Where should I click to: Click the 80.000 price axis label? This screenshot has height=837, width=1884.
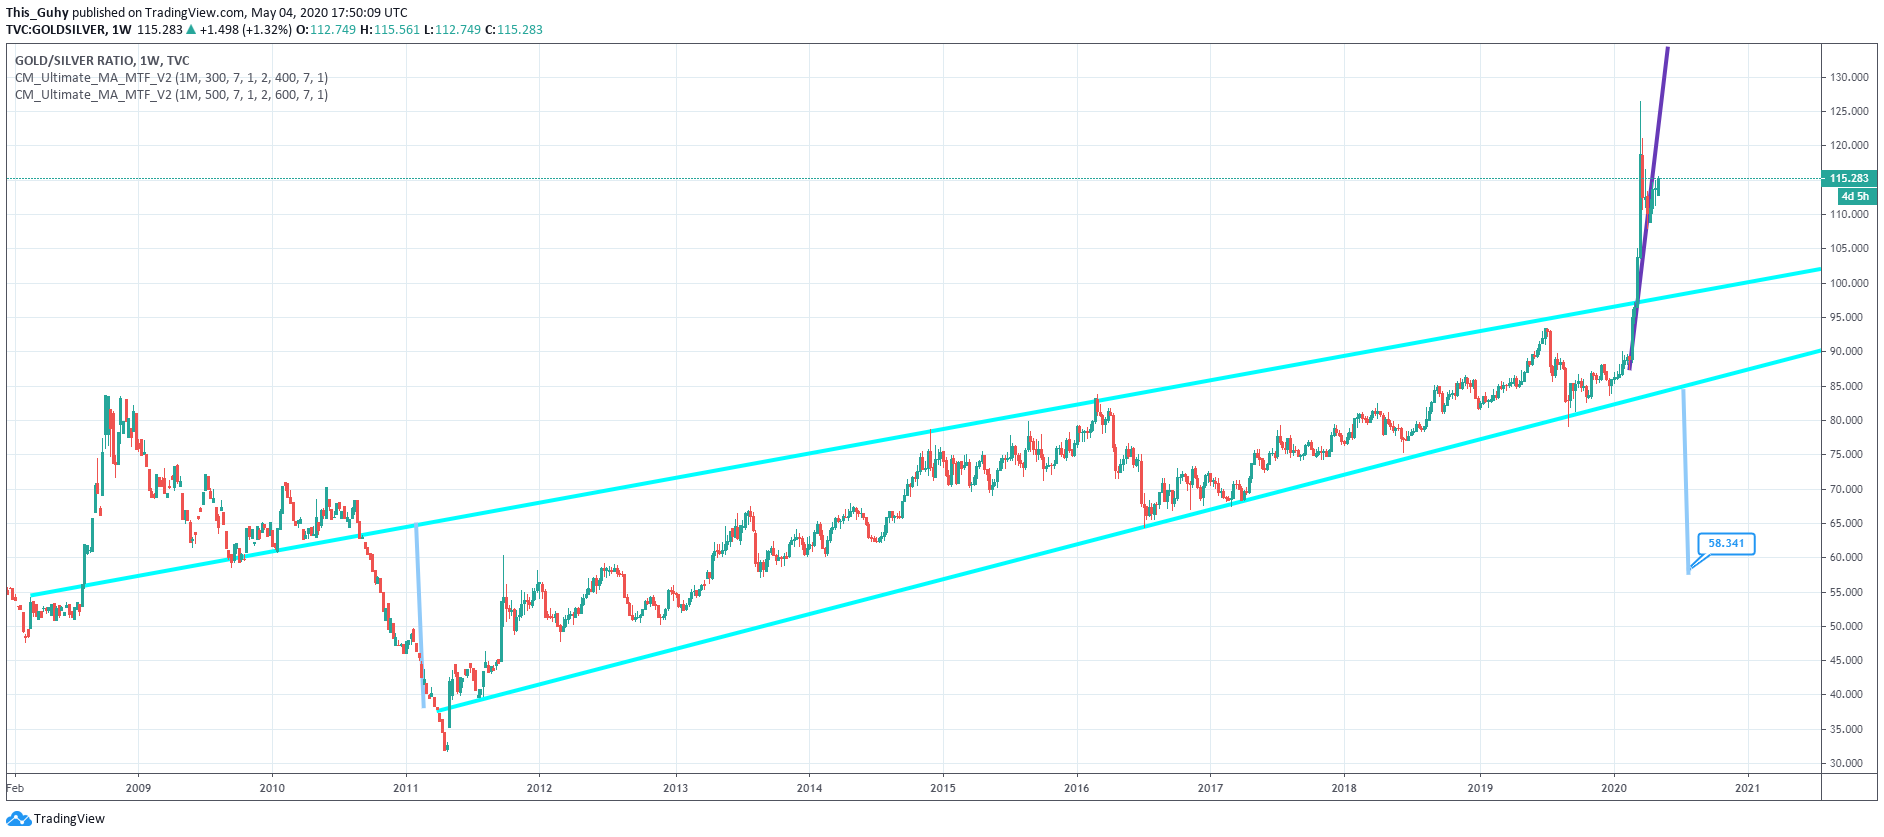pos(1849,420)
